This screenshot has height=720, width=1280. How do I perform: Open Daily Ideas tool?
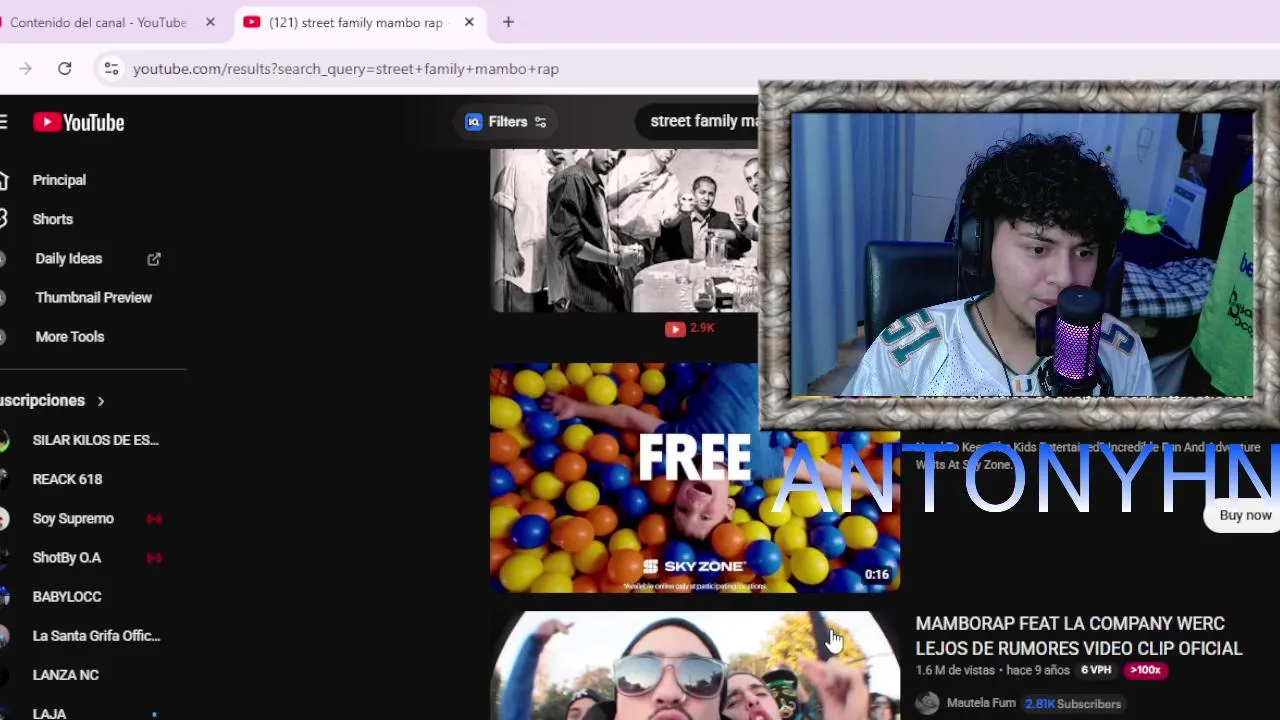pos(69,258)
